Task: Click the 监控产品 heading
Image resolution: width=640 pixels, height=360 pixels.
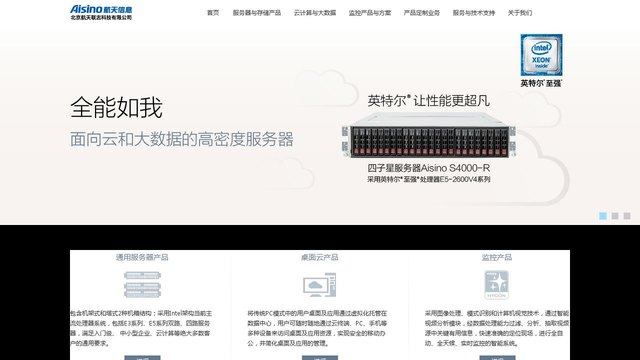Action: coord(497,257)
